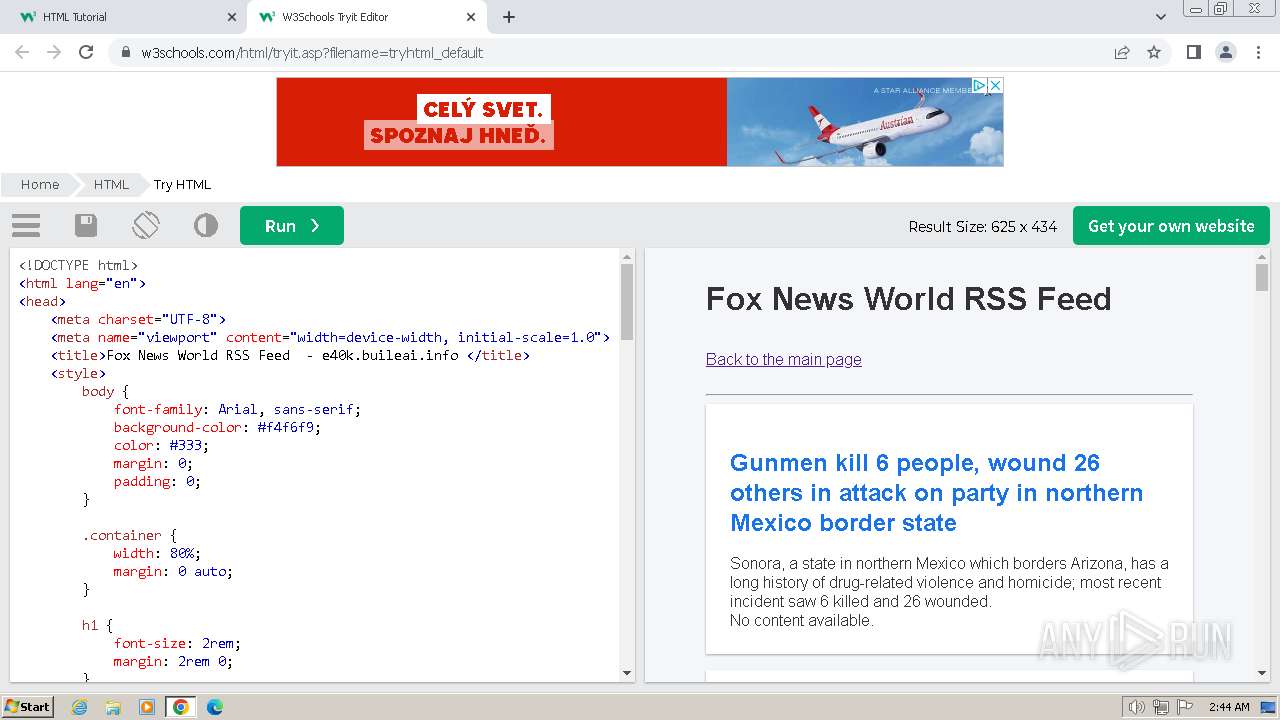Close the W3Schools Tryit Editor tab
The image size is (1280, 720).
point(471,17)
